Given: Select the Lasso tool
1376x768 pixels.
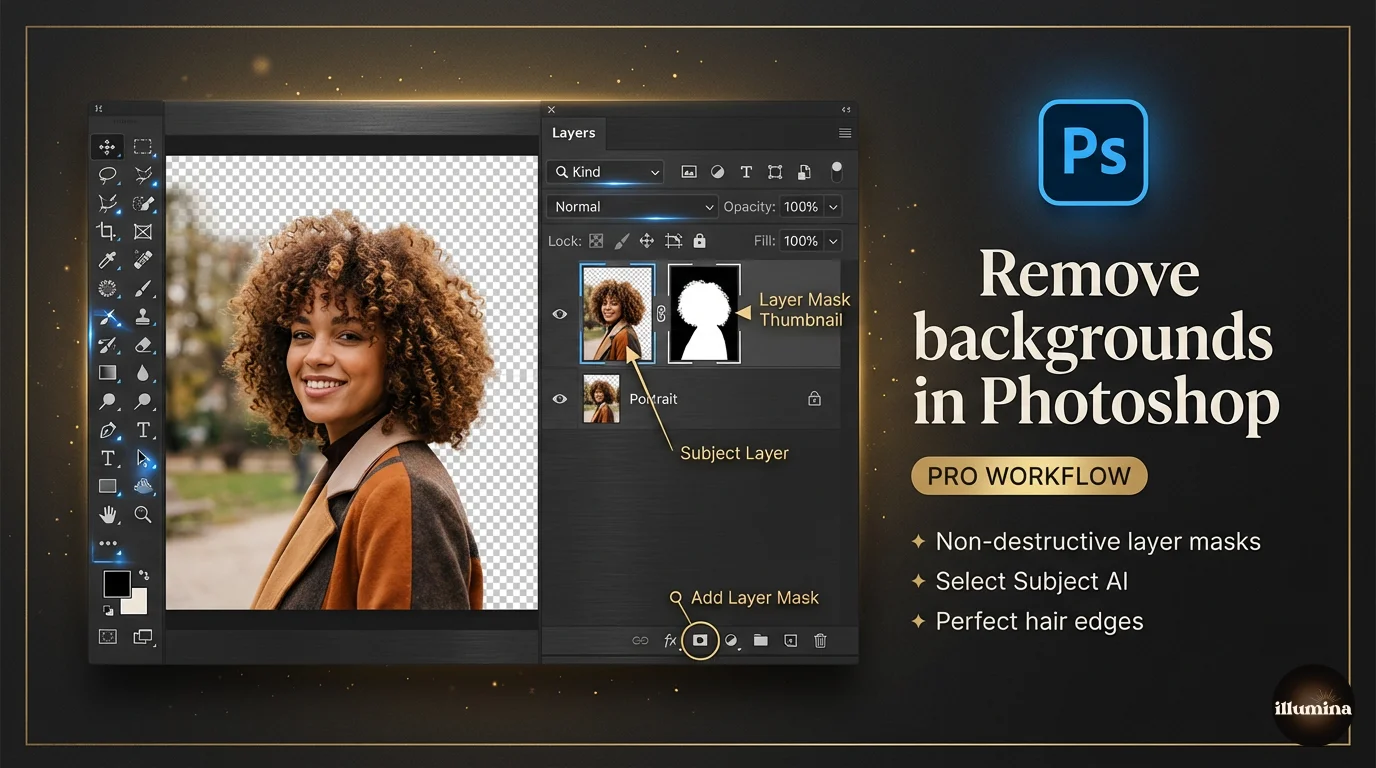Looking at the screenshot, I should pos(107,175).
